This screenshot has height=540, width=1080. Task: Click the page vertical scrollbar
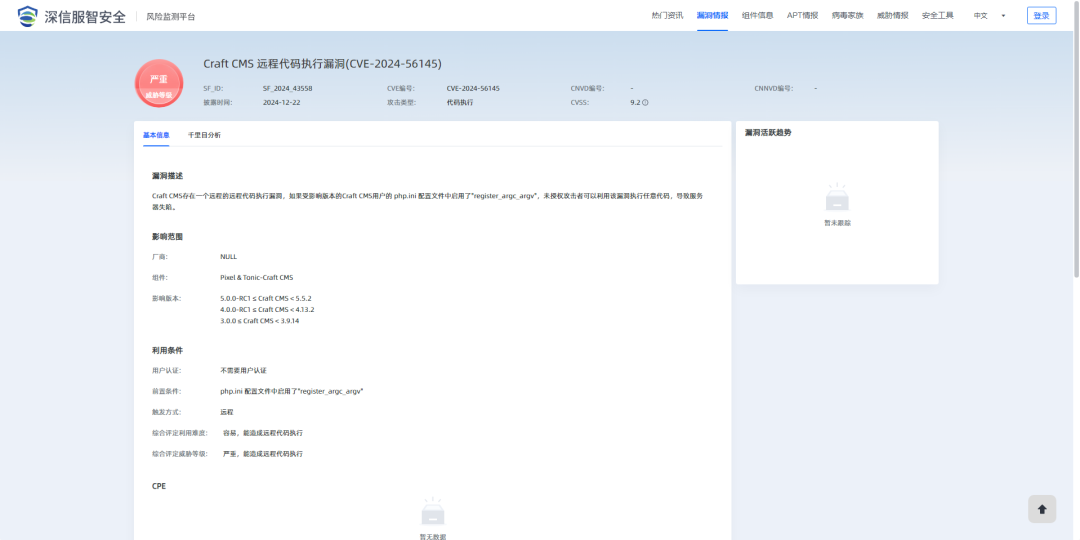point(1076,138)
